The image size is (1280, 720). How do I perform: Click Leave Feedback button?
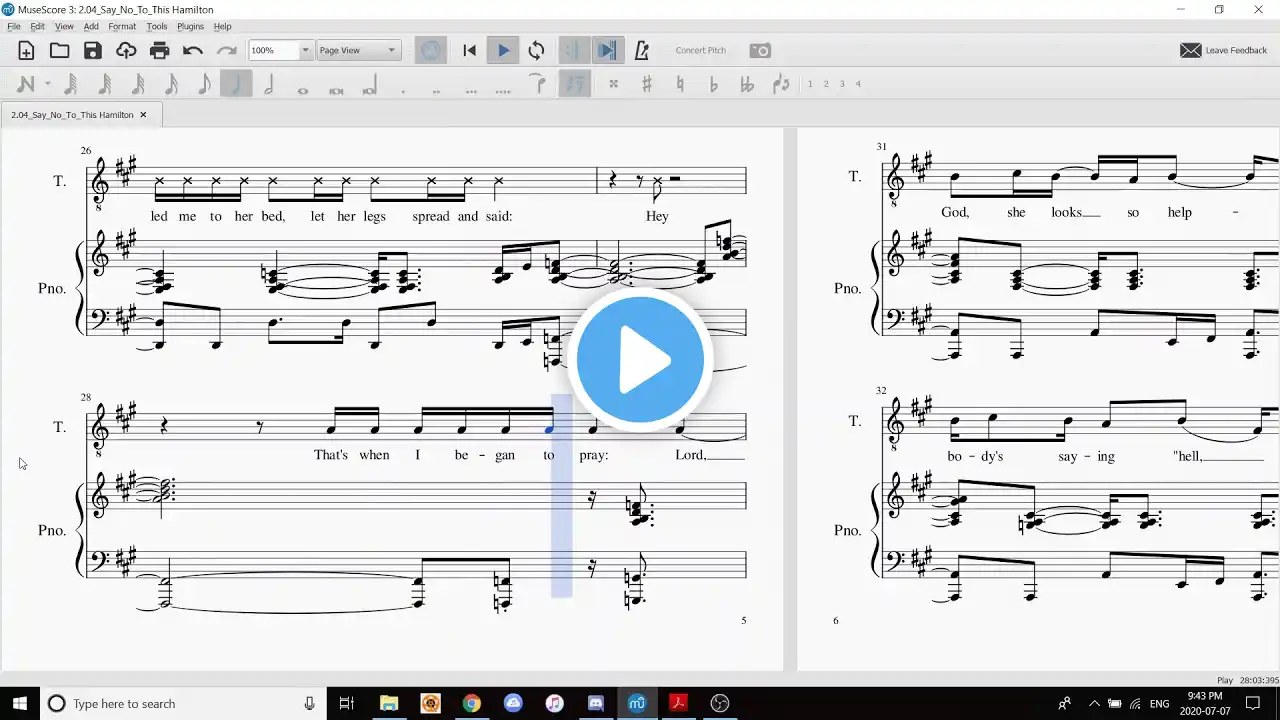tap(1224, 50)
